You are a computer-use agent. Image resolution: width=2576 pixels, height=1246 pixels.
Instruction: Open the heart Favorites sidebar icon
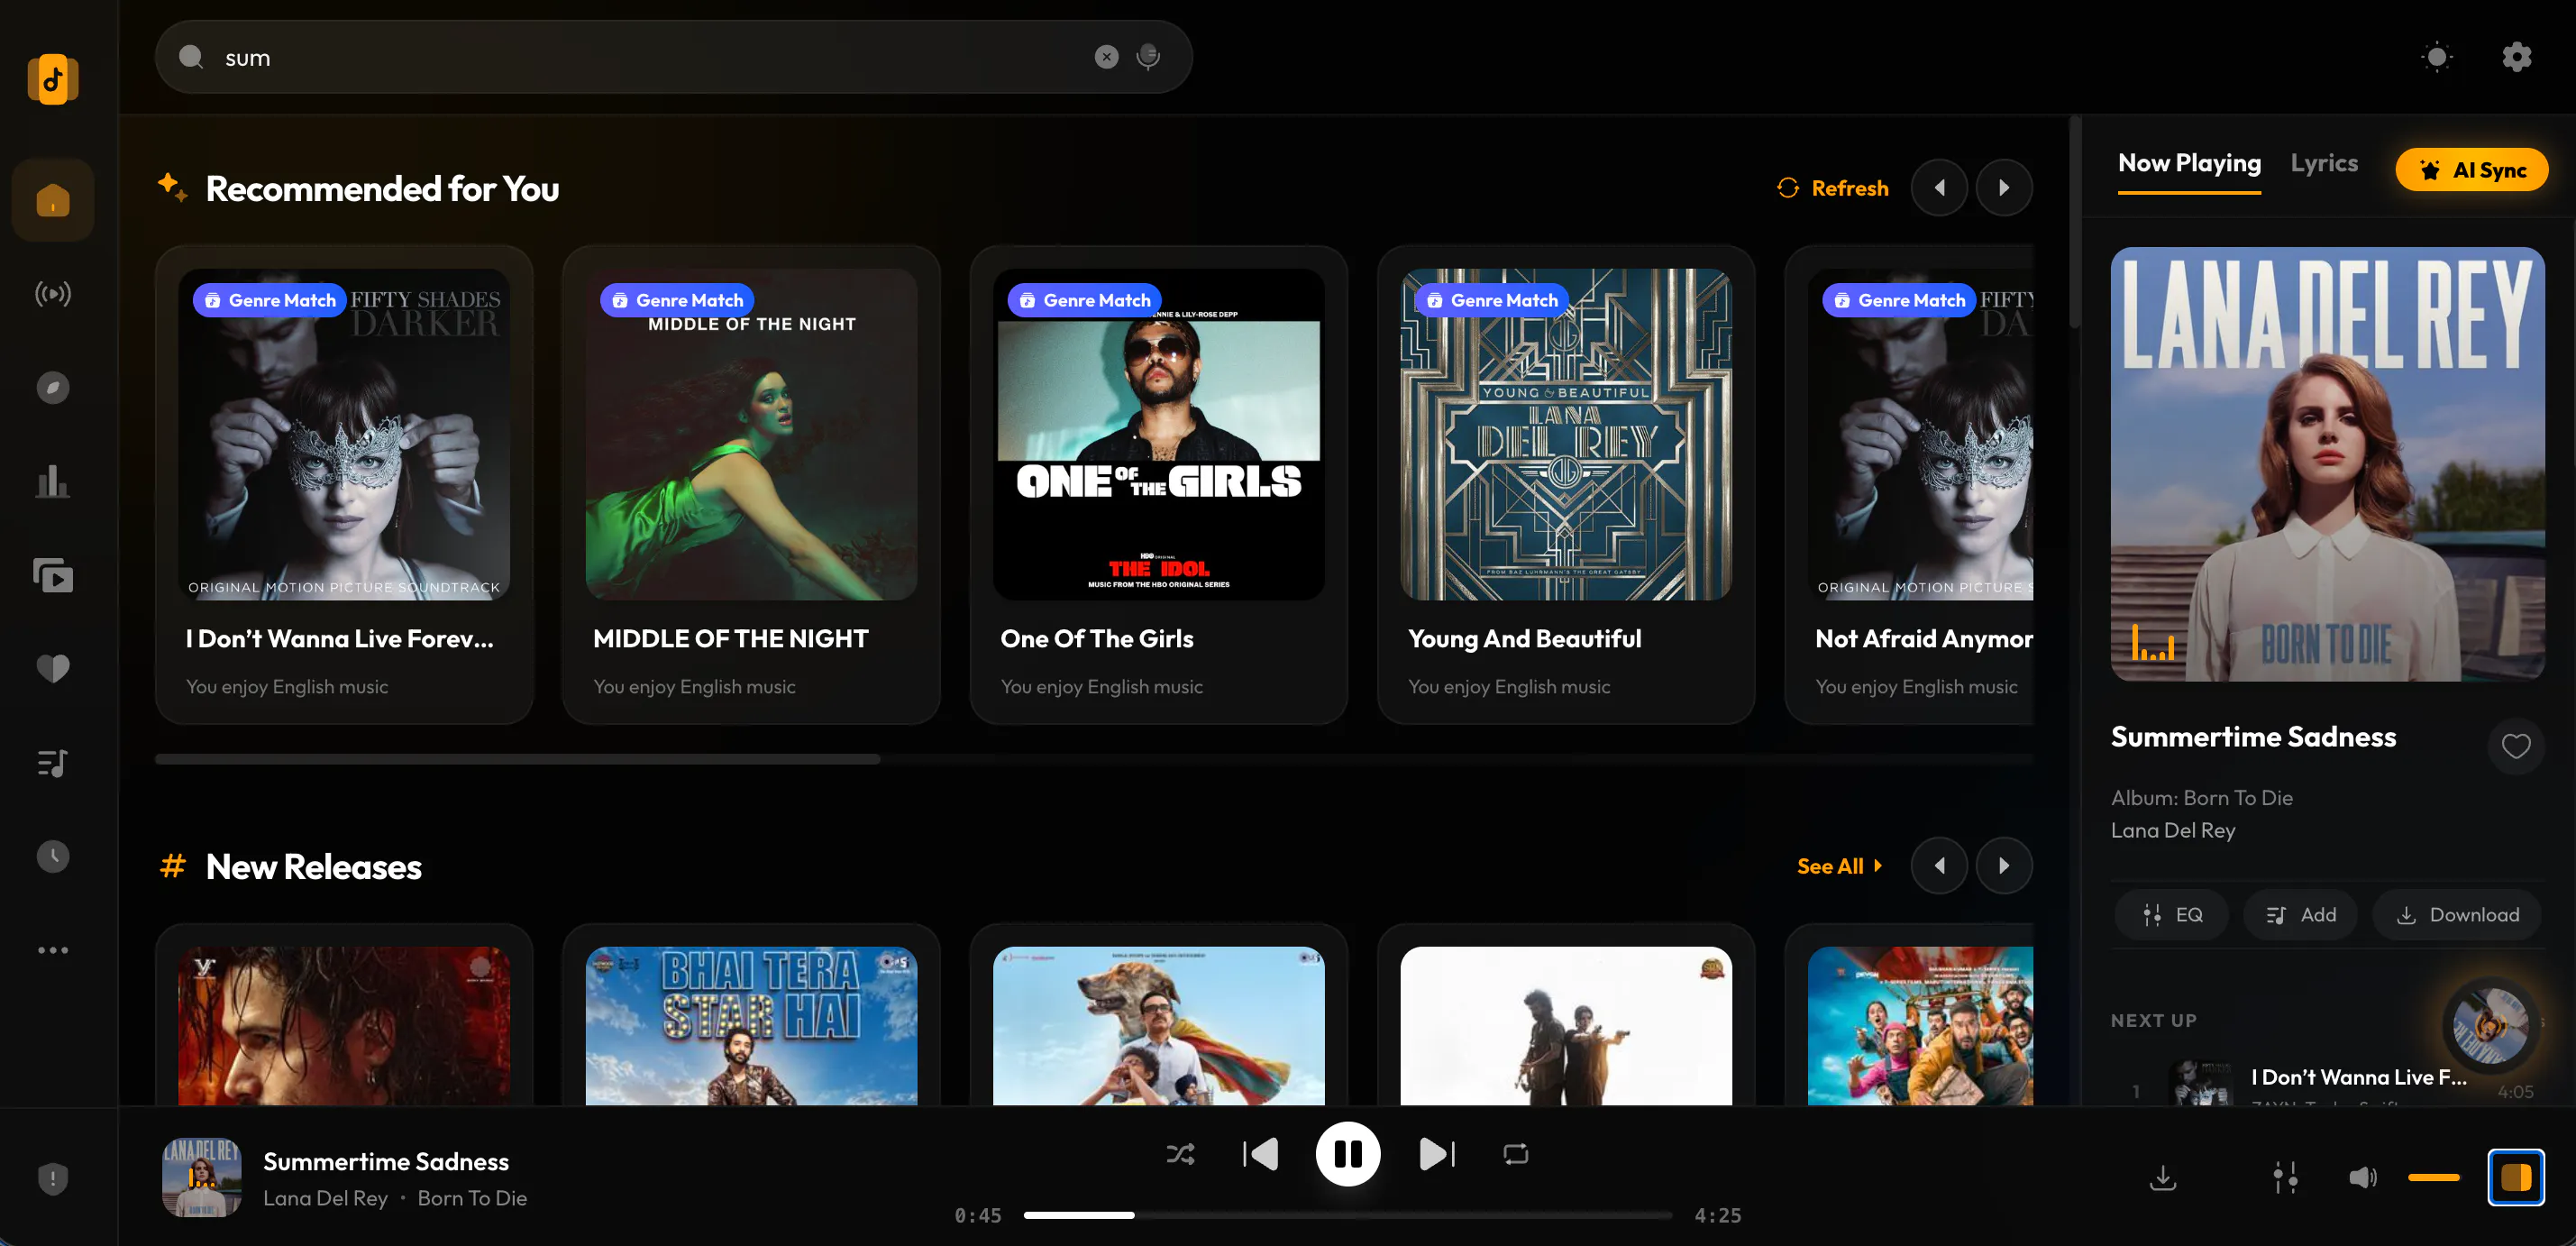53,668
